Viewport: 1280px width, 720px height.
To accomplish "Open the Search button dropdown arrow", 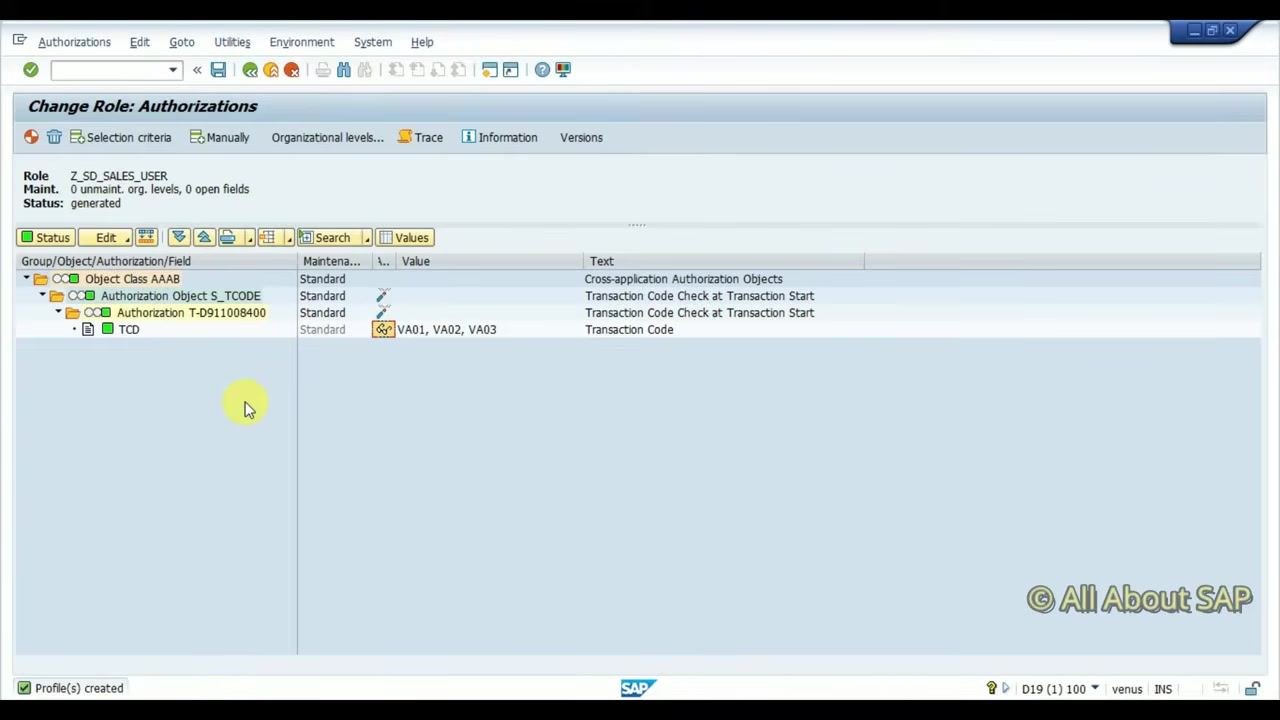I will (x=367, y=238).
